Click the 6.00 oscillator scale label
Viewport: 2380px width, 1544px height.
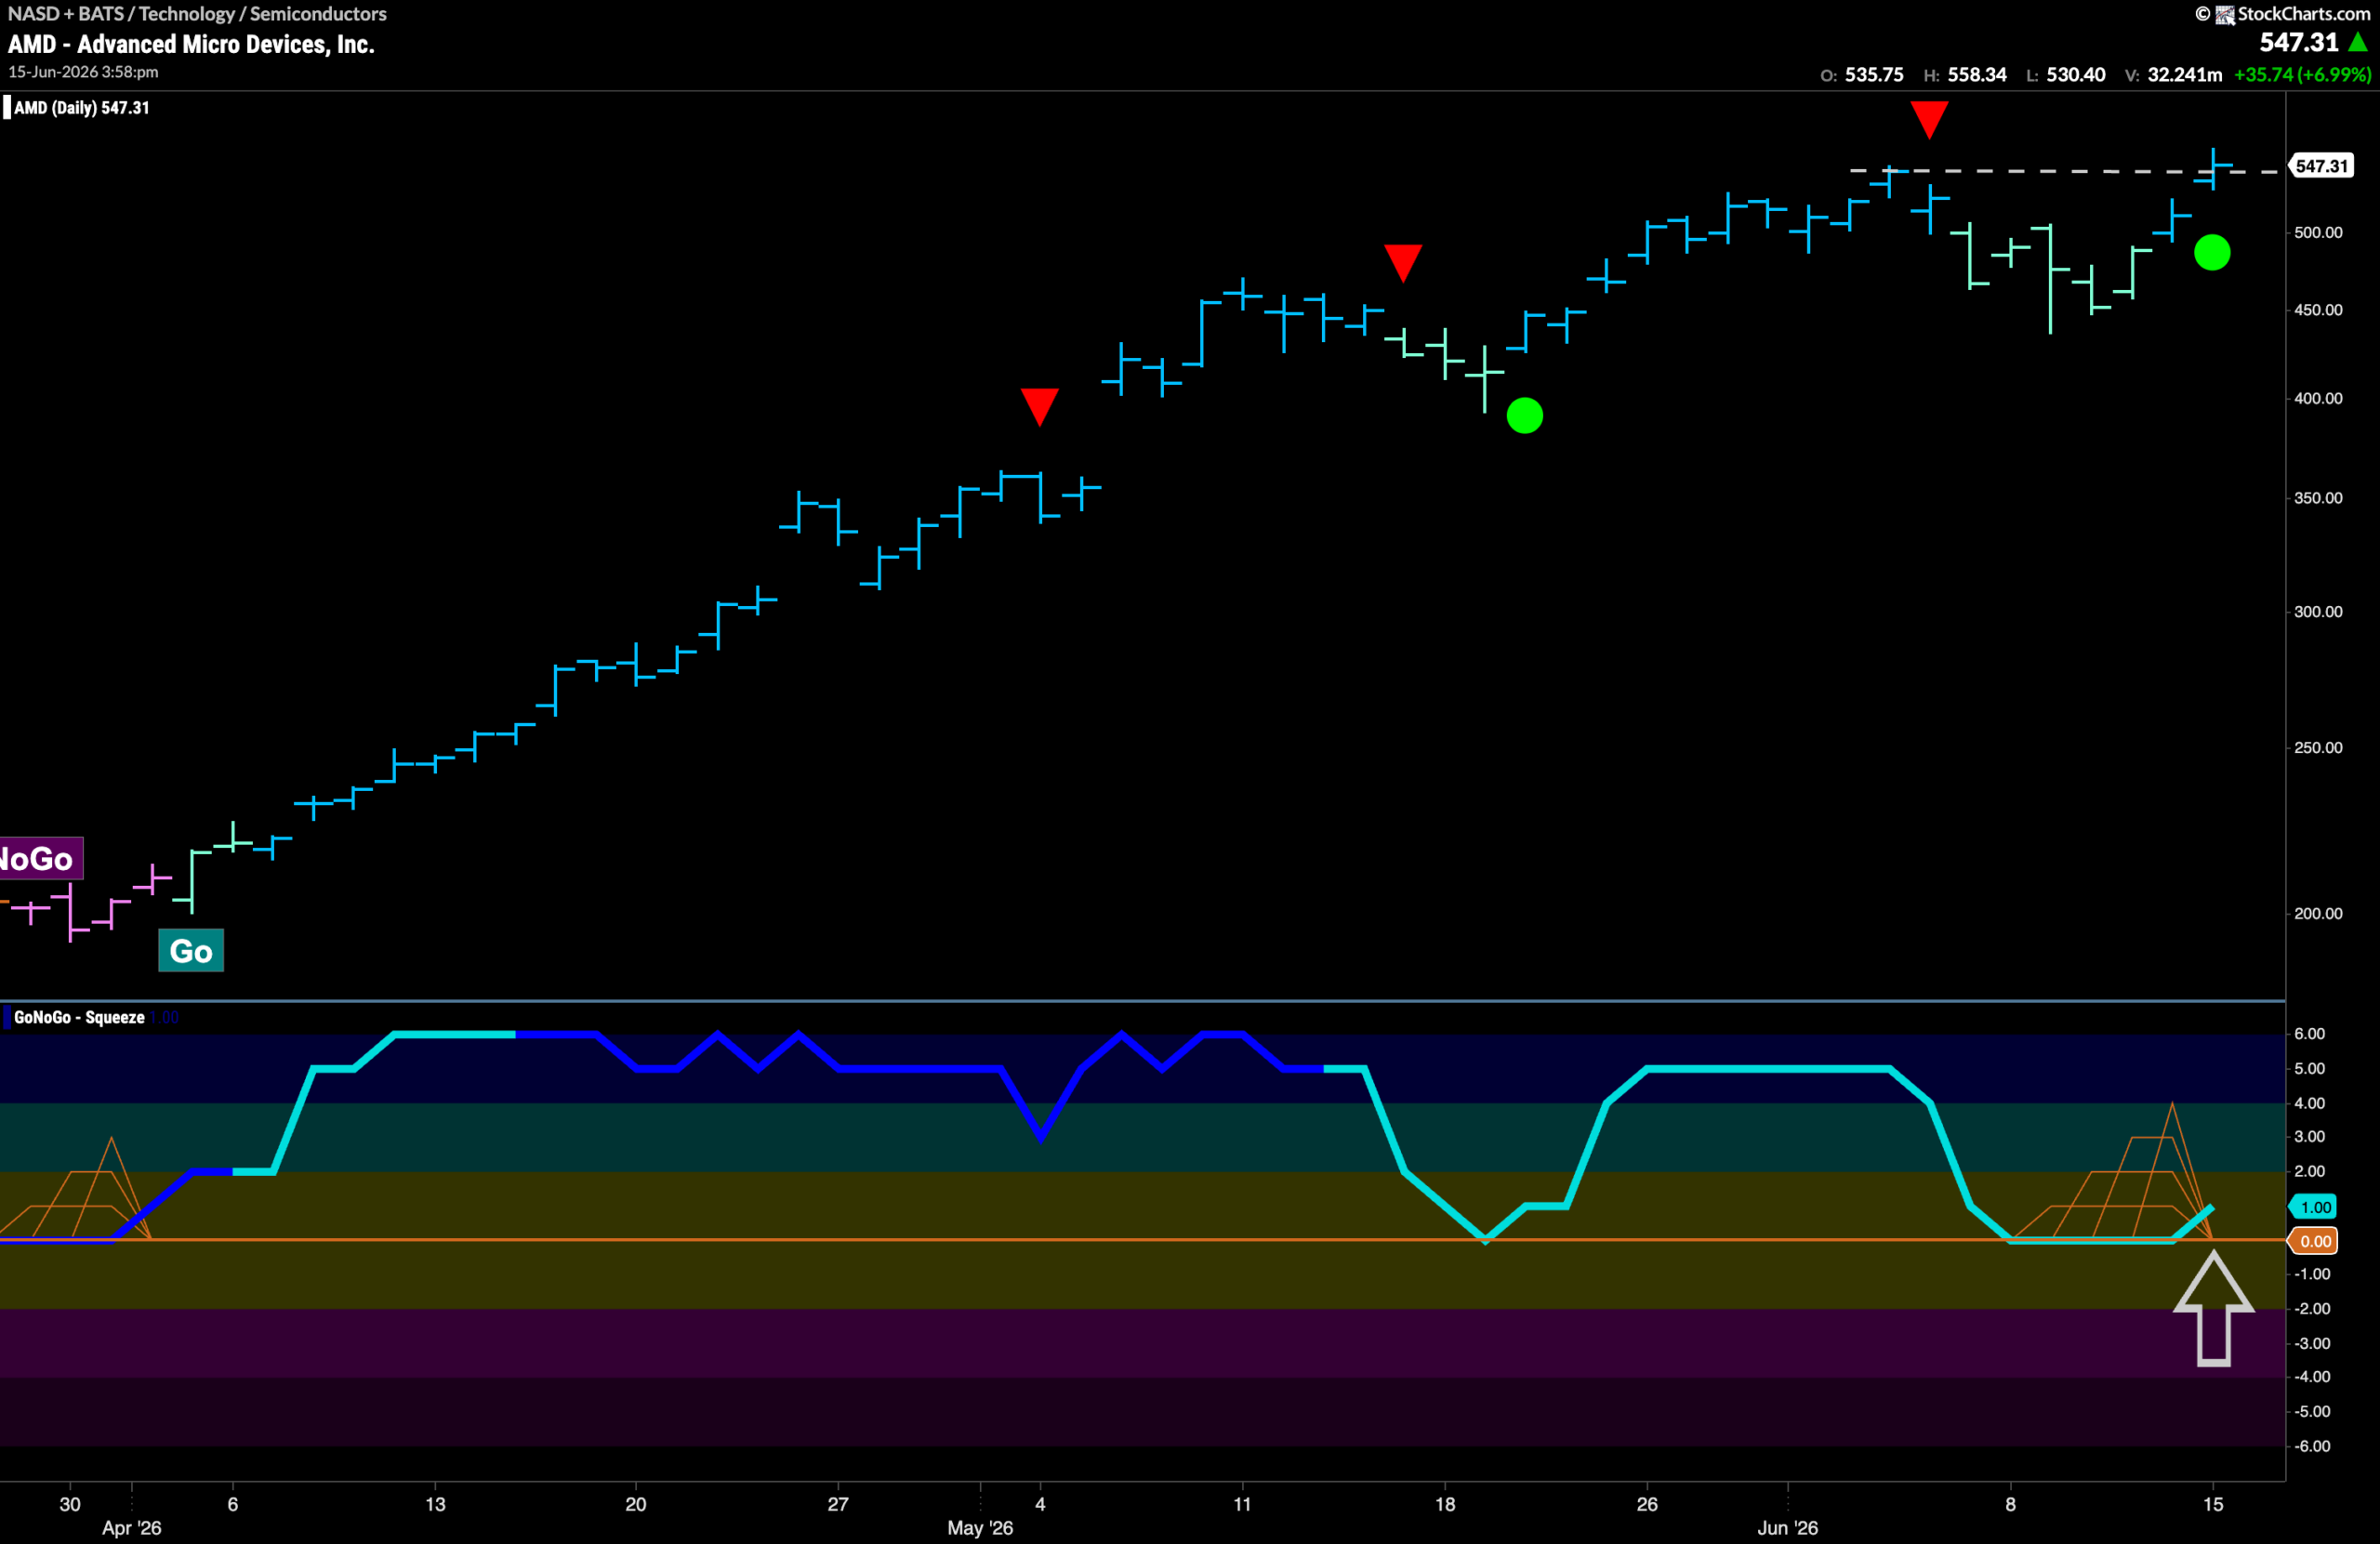[x=2309, y=1034]
